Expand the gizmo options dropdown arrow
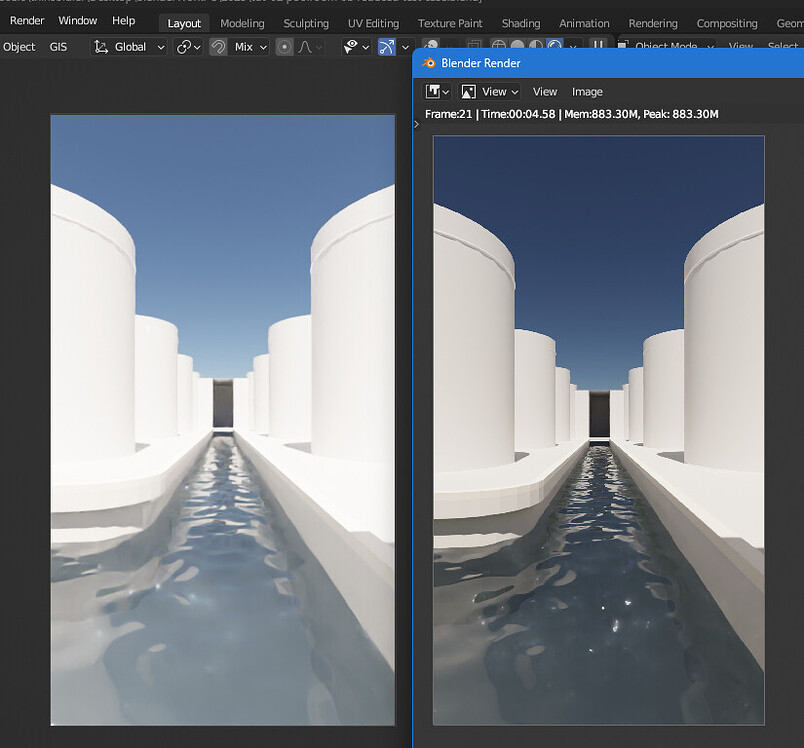Image resolution: width=804 pixels, height=748 pixels. pyautogui.click(x=405, y=47)
